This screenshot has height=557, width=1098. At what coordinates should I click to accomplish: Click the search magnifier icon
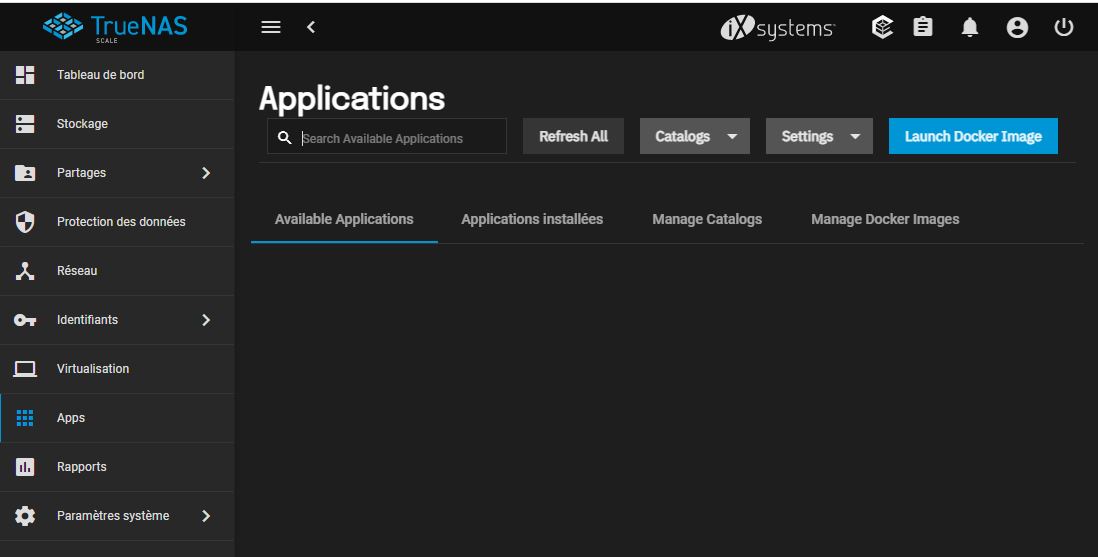pos(284,137)
